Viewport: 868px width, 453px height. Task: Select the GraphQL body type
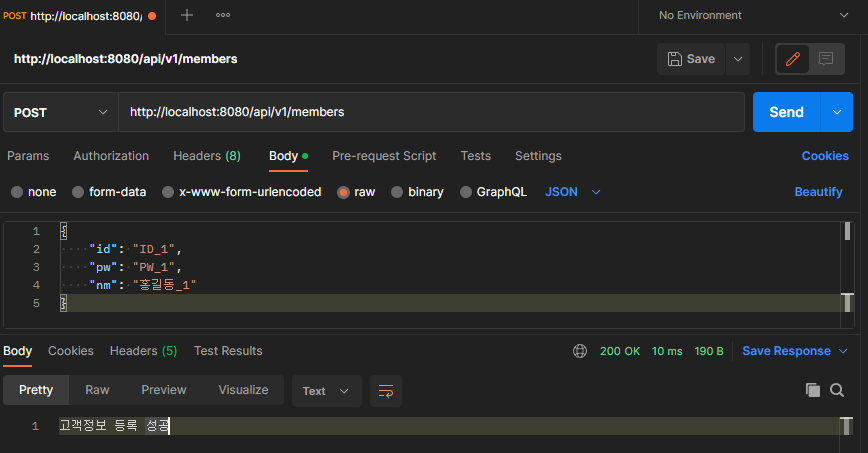(x=494, y=192)
